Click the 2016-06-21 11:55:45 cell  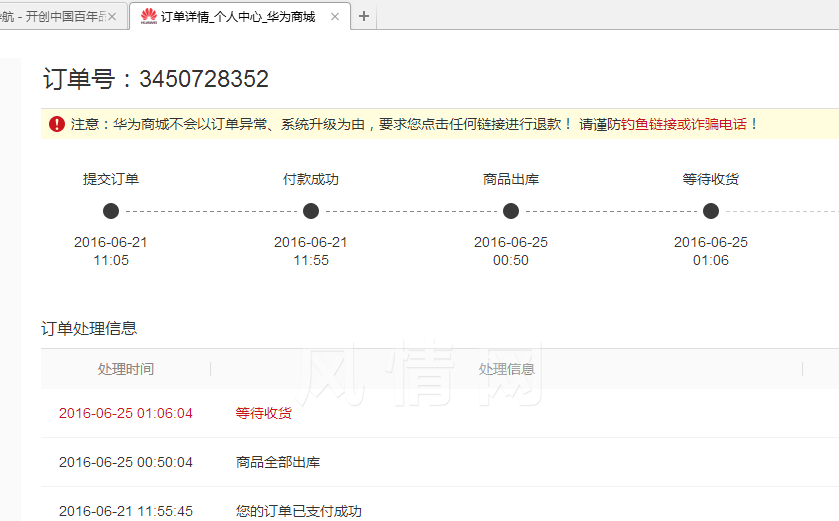click(x=126, y=511)
